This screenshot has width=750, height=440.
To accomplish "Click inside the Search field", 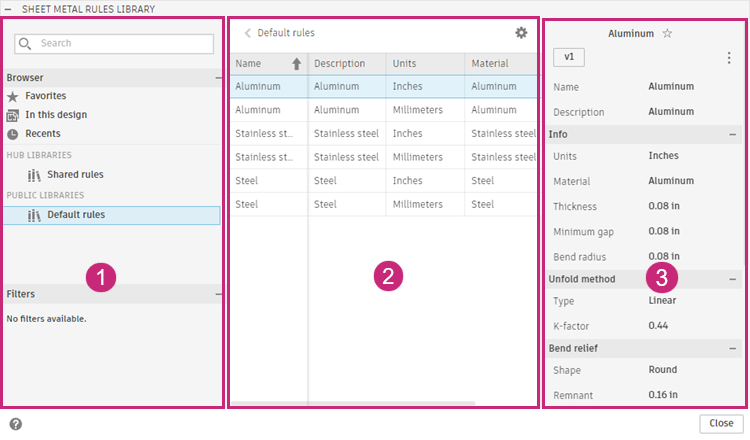I will click(x=114, y=44).
